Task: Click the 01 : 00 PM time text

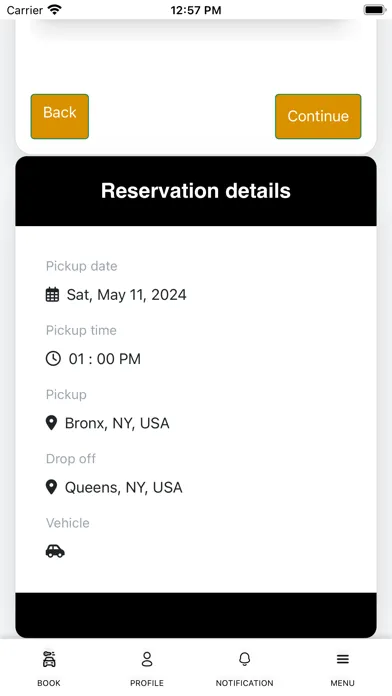Action: (x=105, y=359)
